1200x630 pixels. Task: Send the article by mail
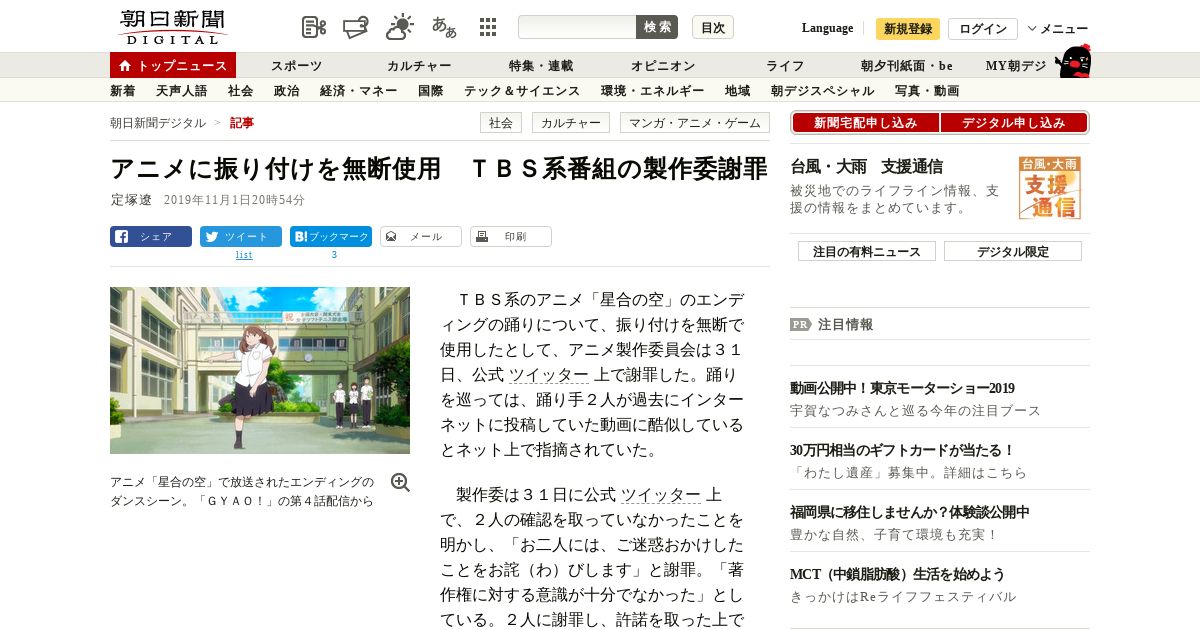(x=421, y=237)
